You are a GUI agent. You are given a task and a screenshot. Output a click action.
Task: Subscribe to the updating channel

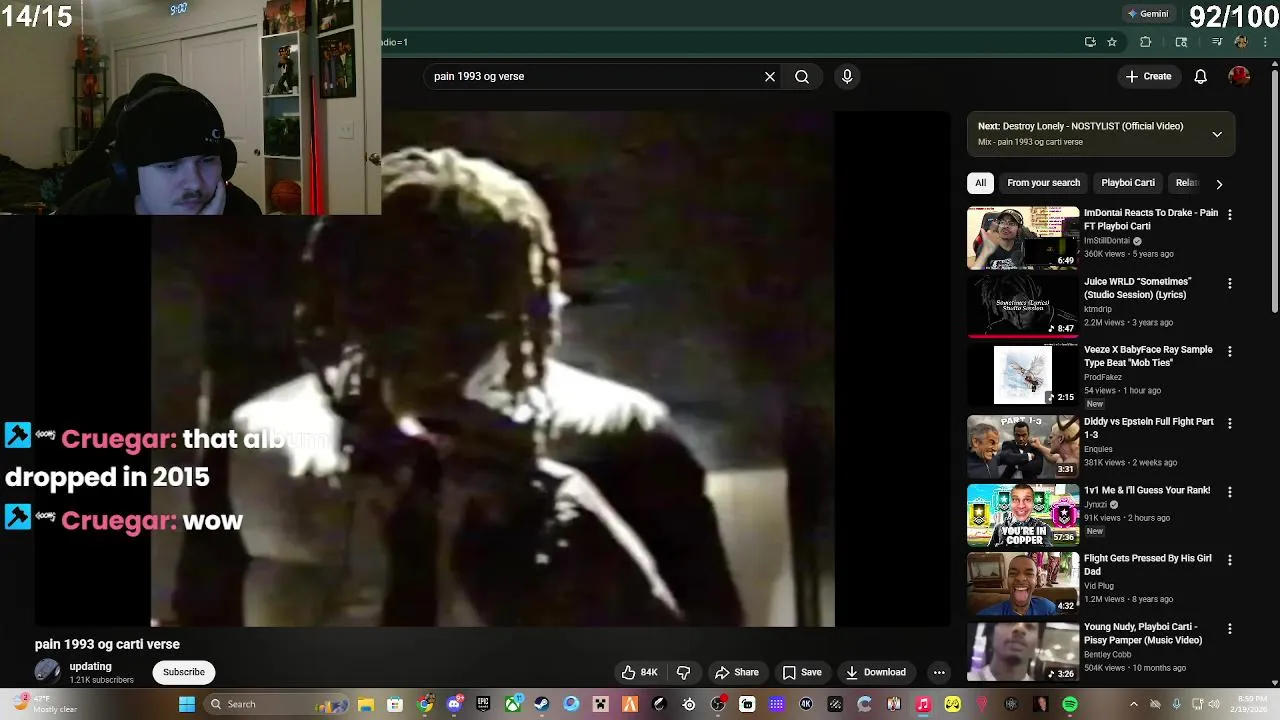pyautogui.click(x=184, y=672)
